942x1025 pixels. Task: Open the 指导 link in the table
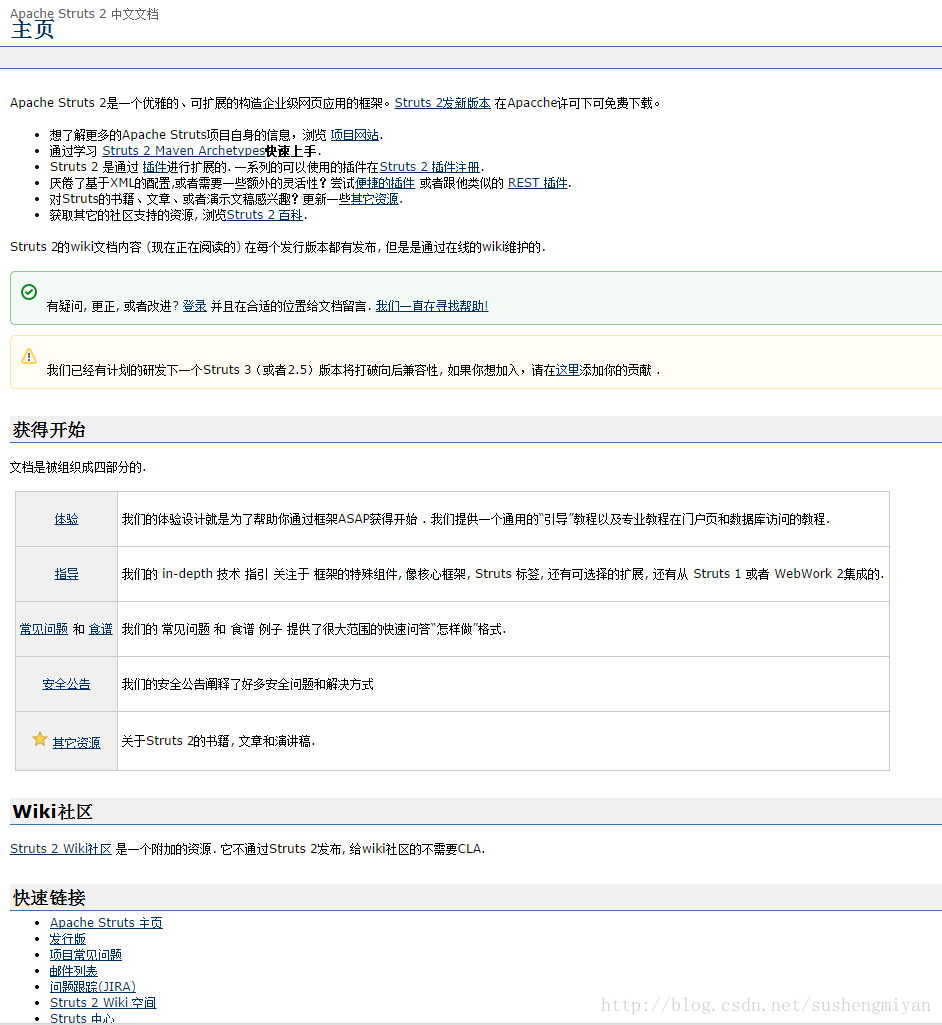click(x=66, y=574)
